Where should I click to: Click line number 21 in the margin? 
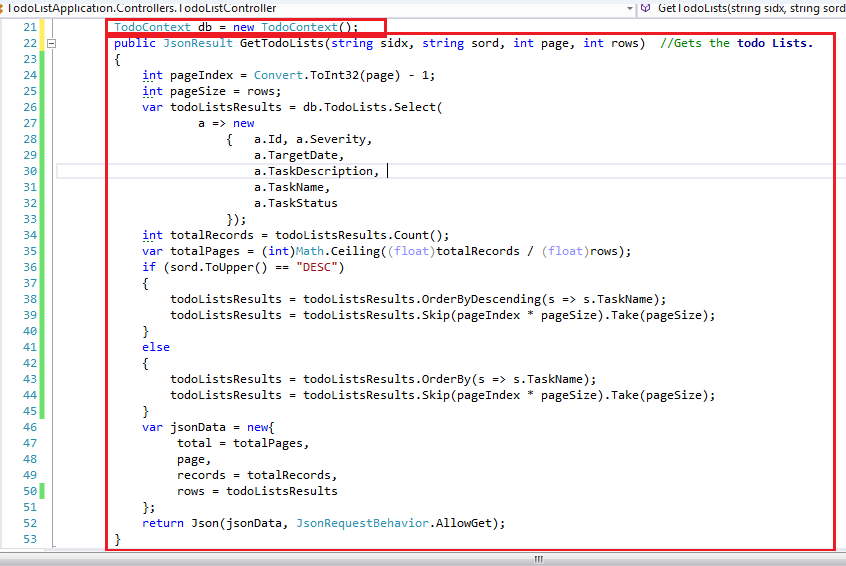click(x=30, y=27)
